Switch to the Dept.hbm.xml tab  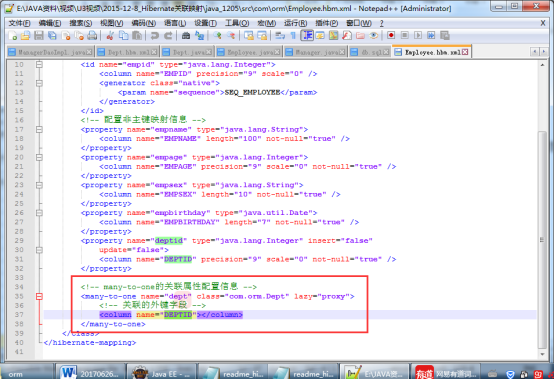127,52
